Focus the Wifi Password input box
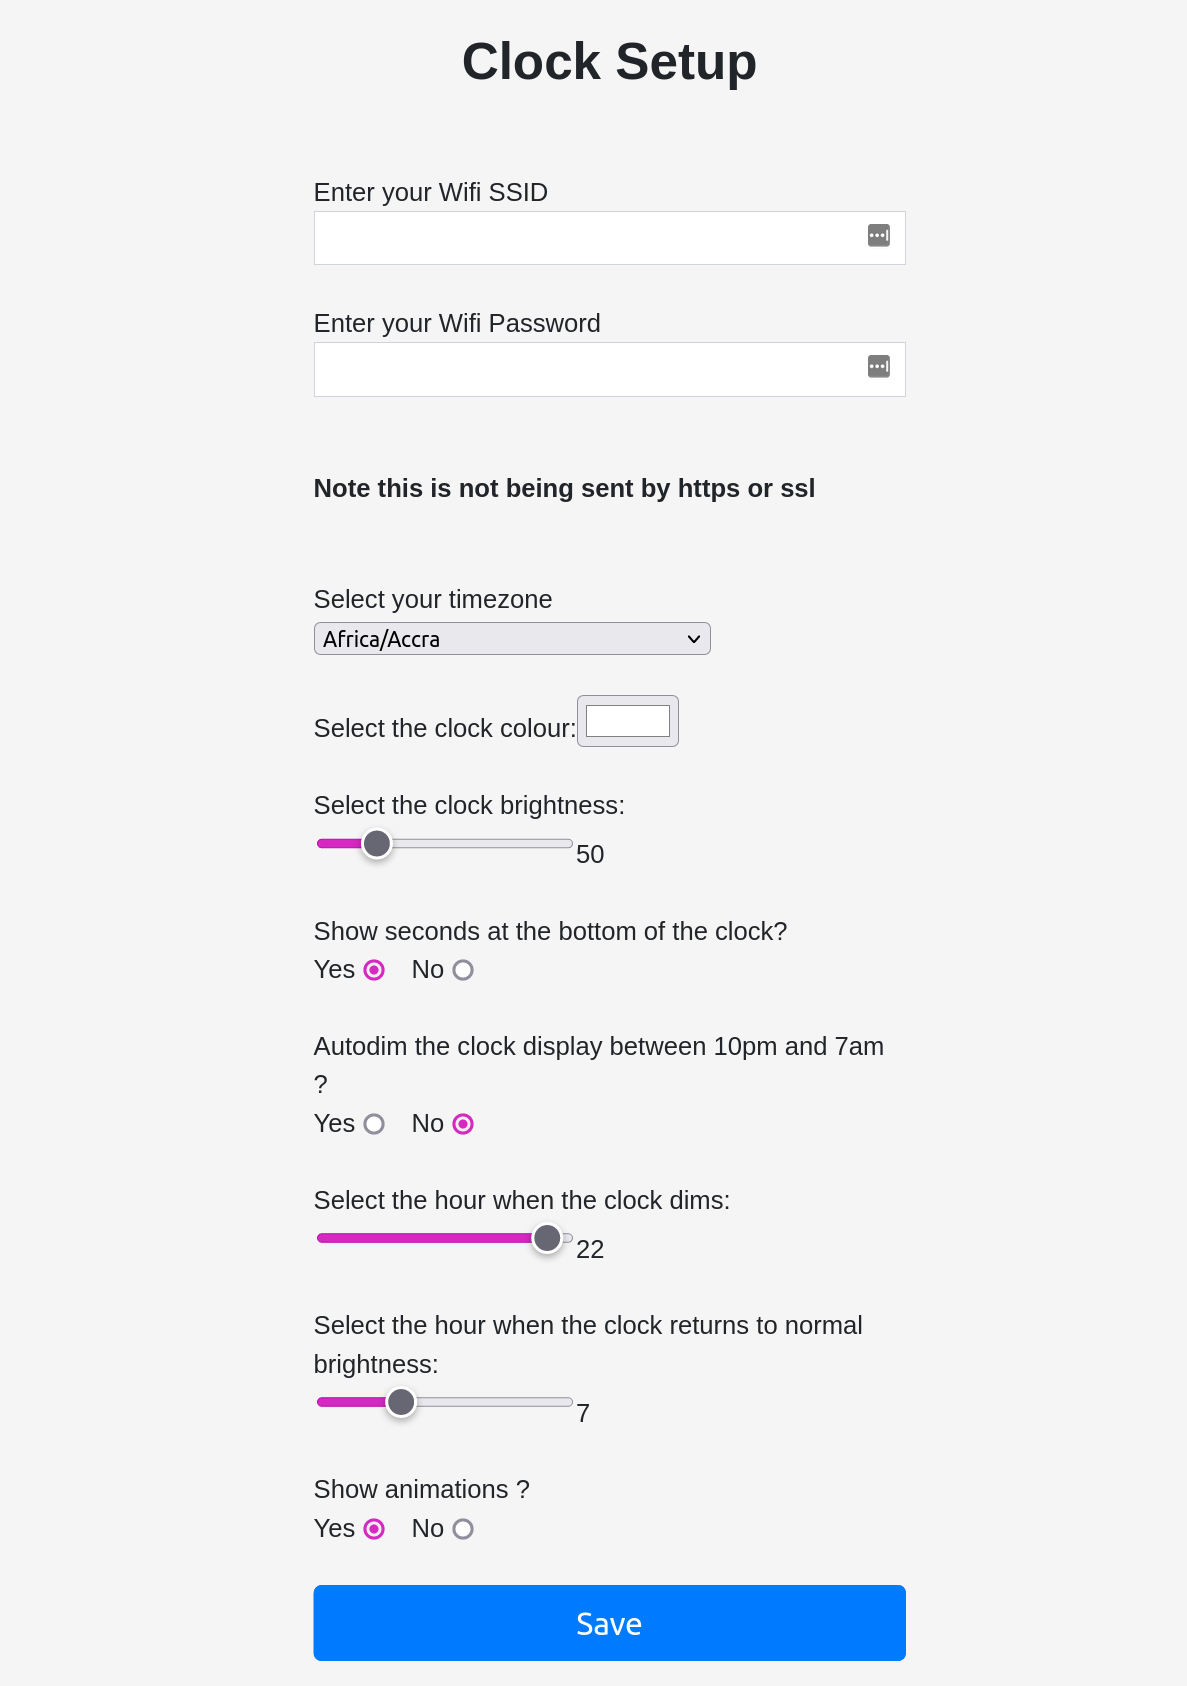The image size is (1187, 1686). pos(588,370)
